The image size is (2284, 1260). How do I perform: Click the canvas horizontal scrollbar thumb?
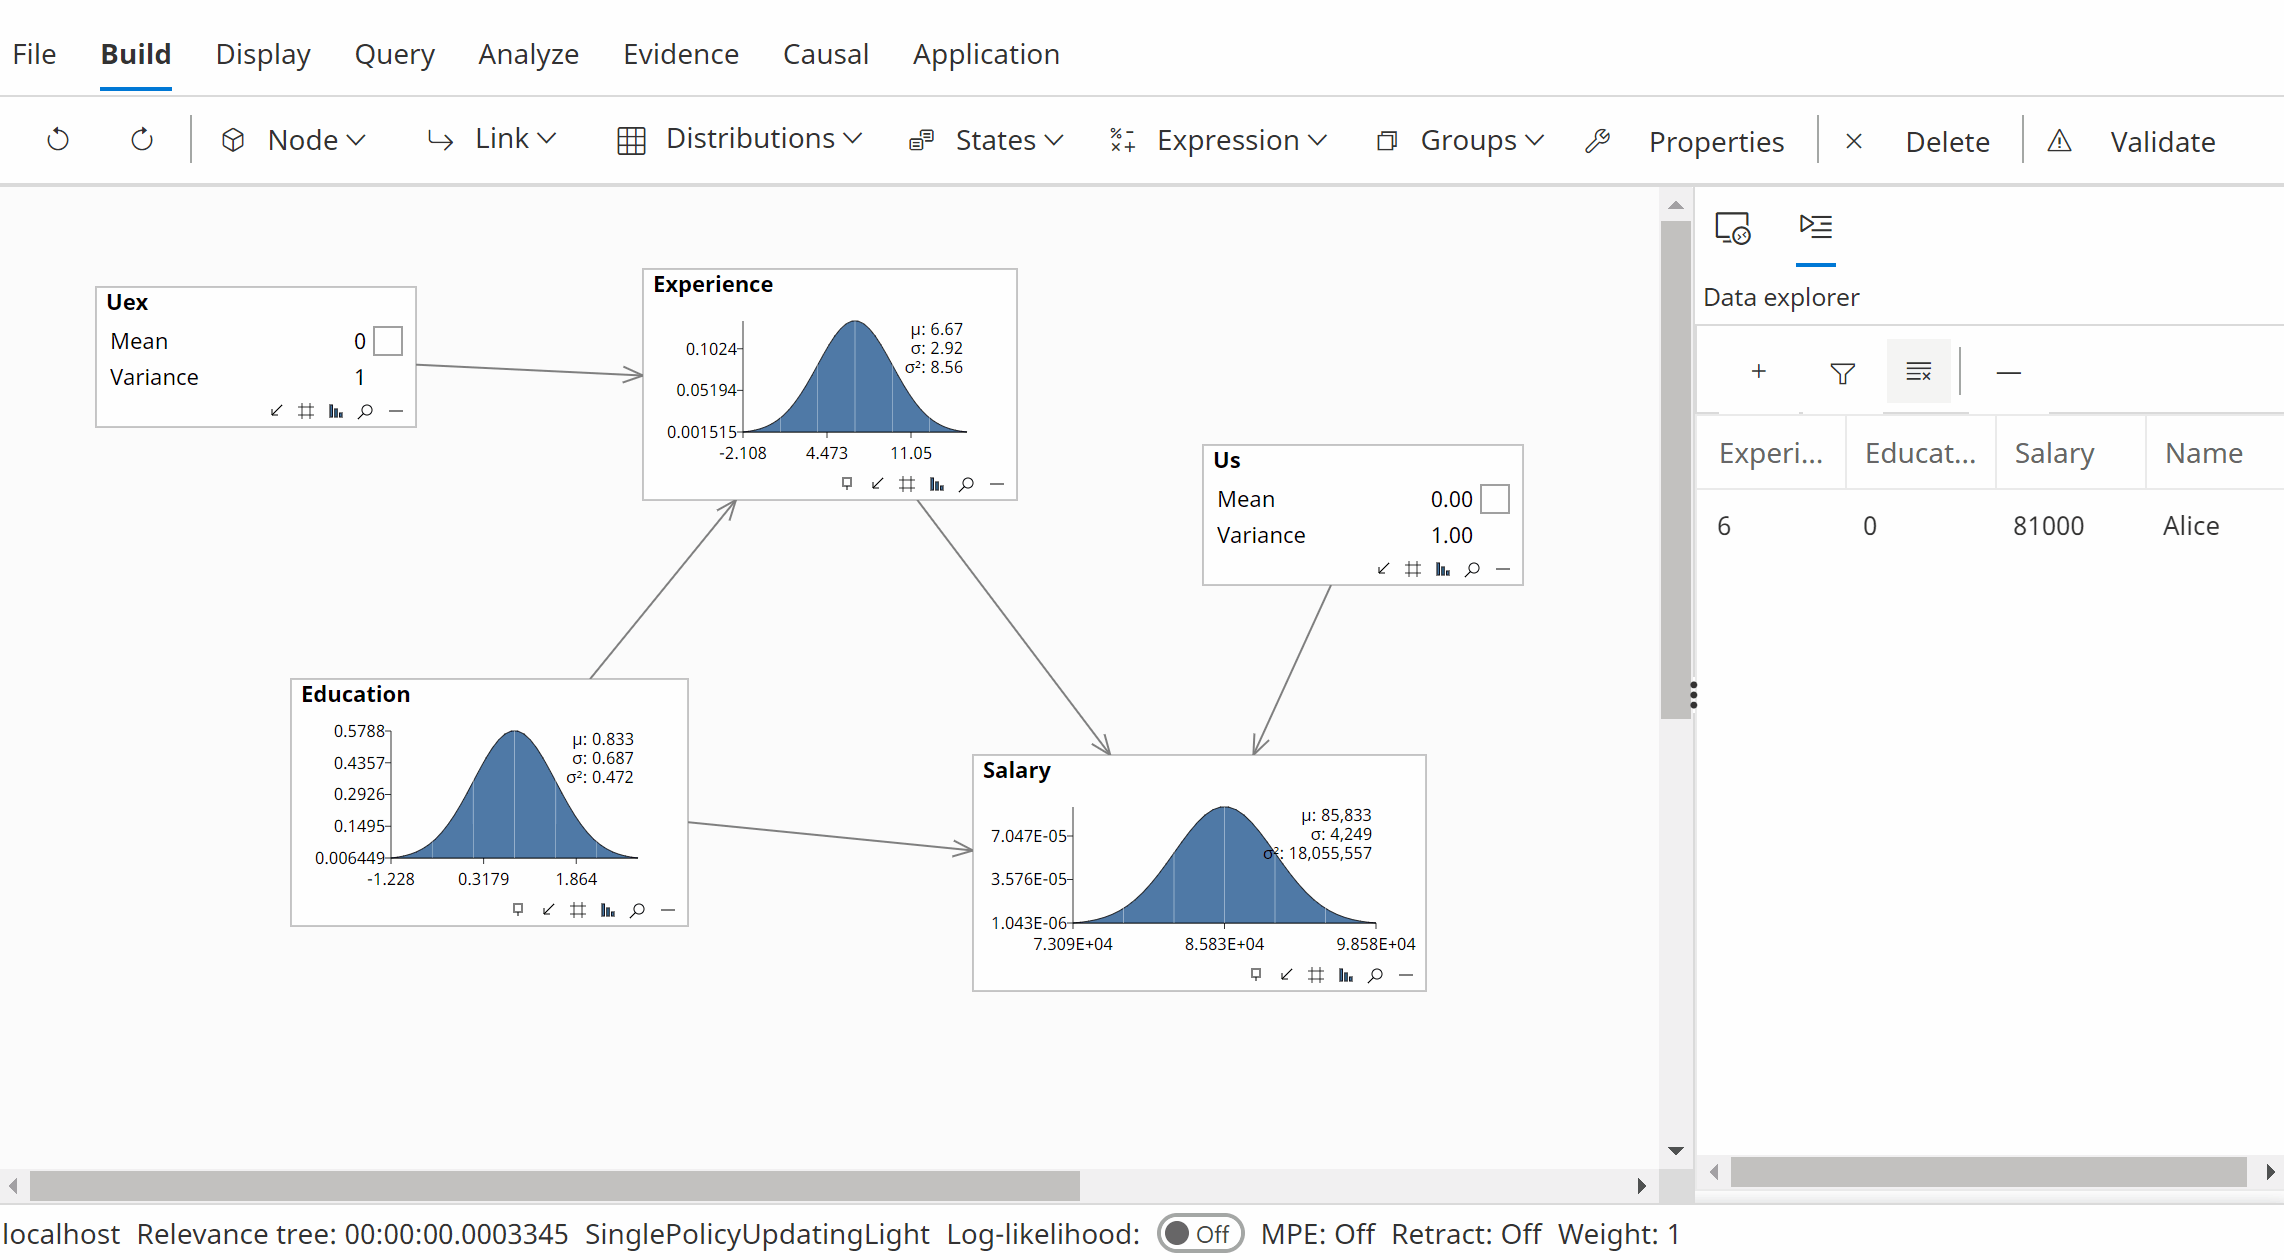click(x=555, y=1185)
